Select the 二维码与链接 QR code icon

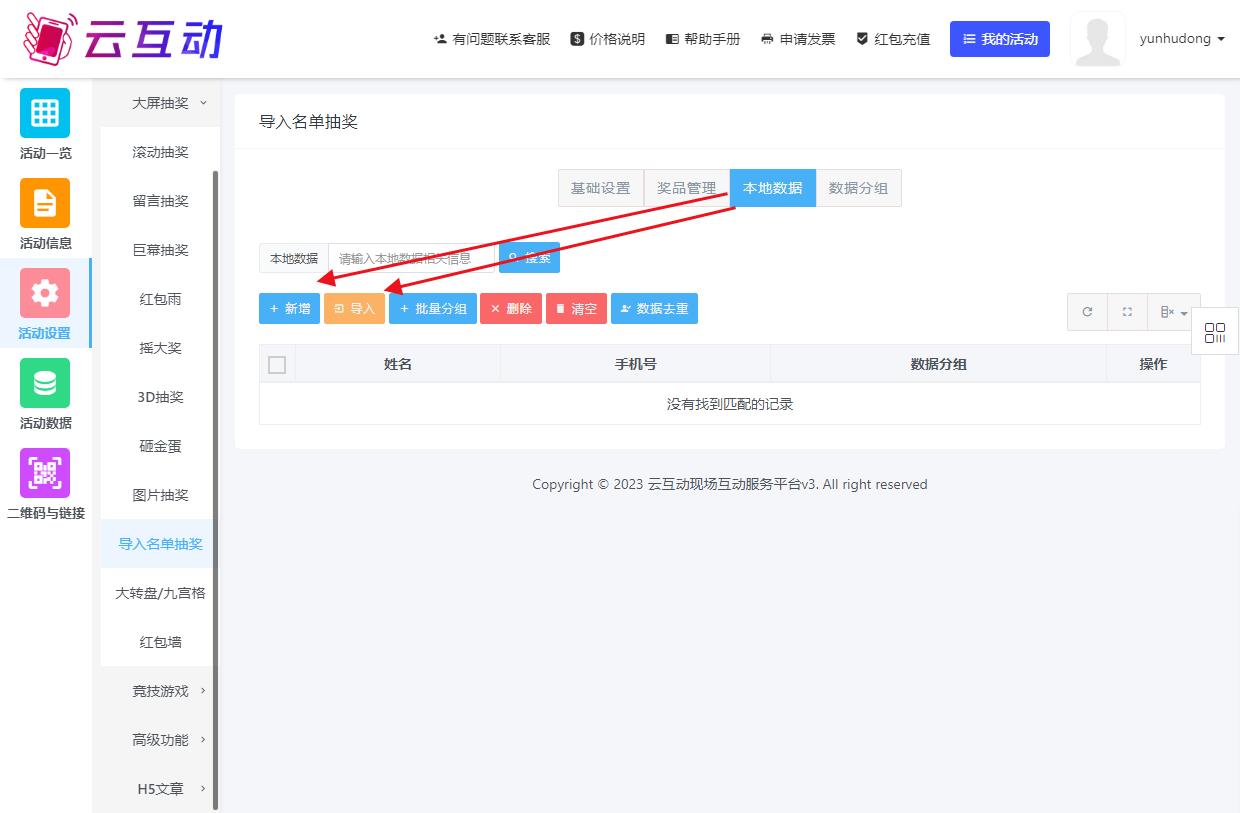click(44, 472)
